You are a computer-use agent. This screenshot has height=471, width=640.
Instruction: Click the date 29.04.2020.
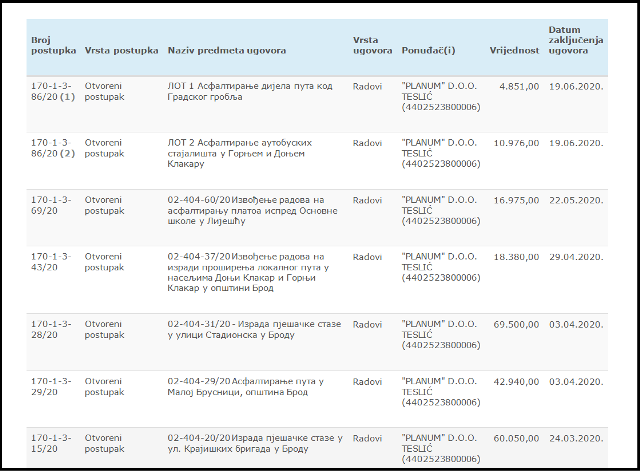(576, 257)
